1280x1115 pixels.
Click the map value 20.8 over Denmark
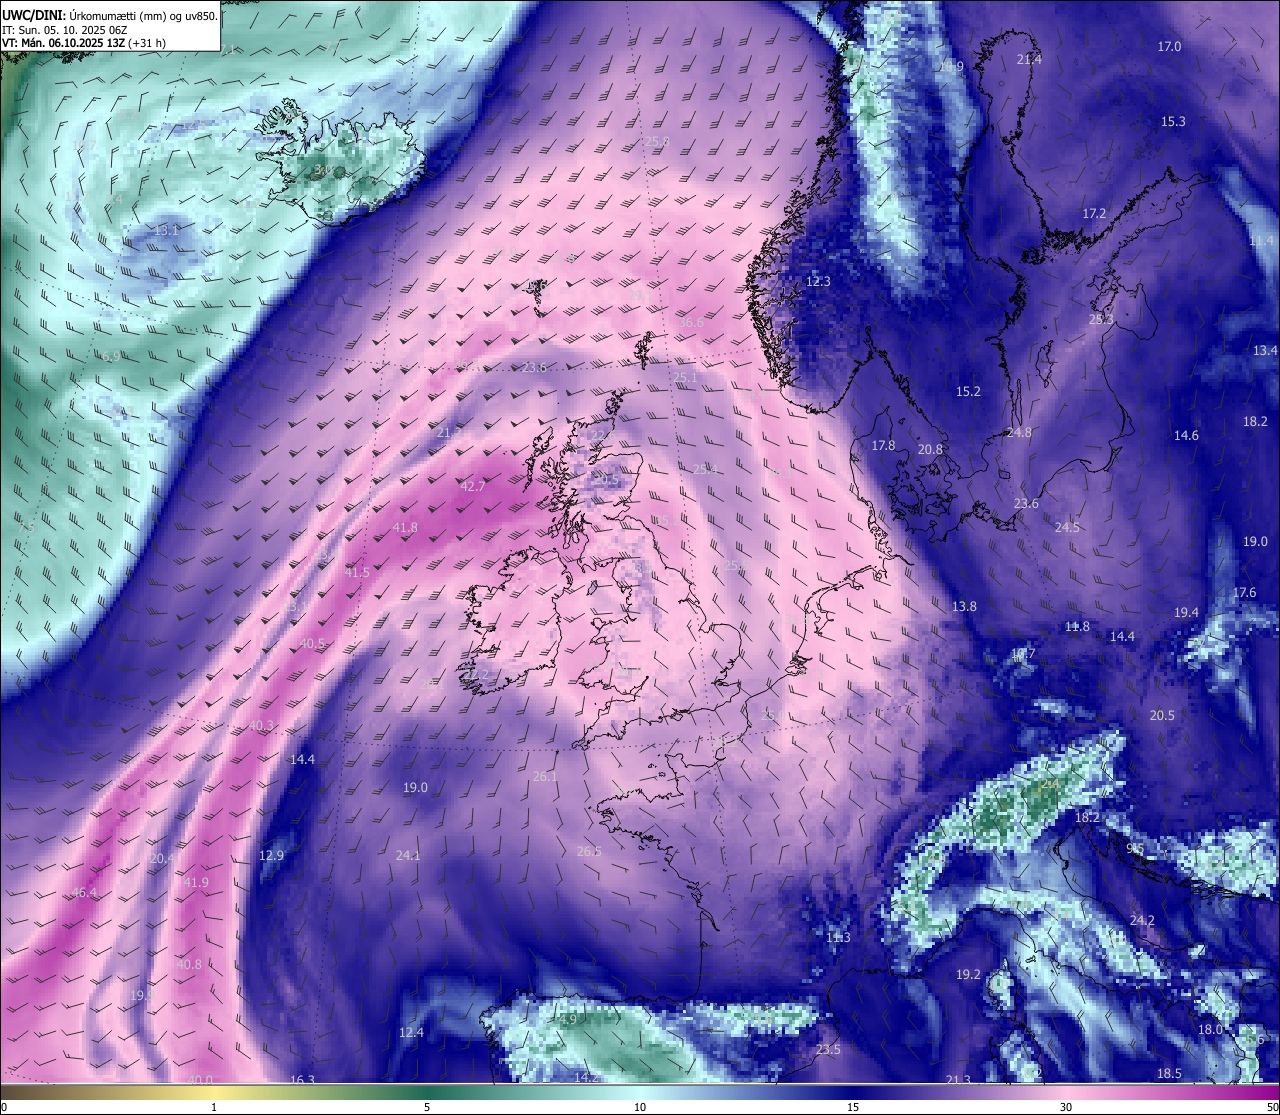(x=930, y=449)
